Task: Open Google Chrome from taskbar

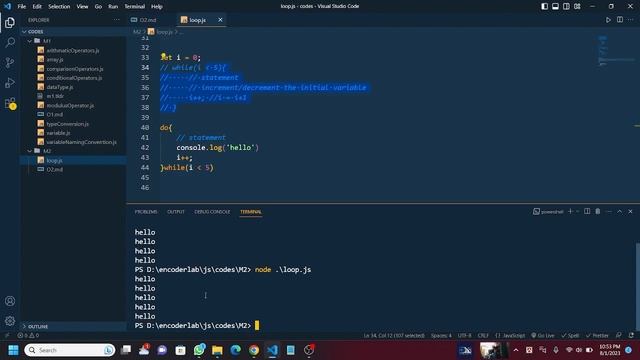Action: pos(254,350)
